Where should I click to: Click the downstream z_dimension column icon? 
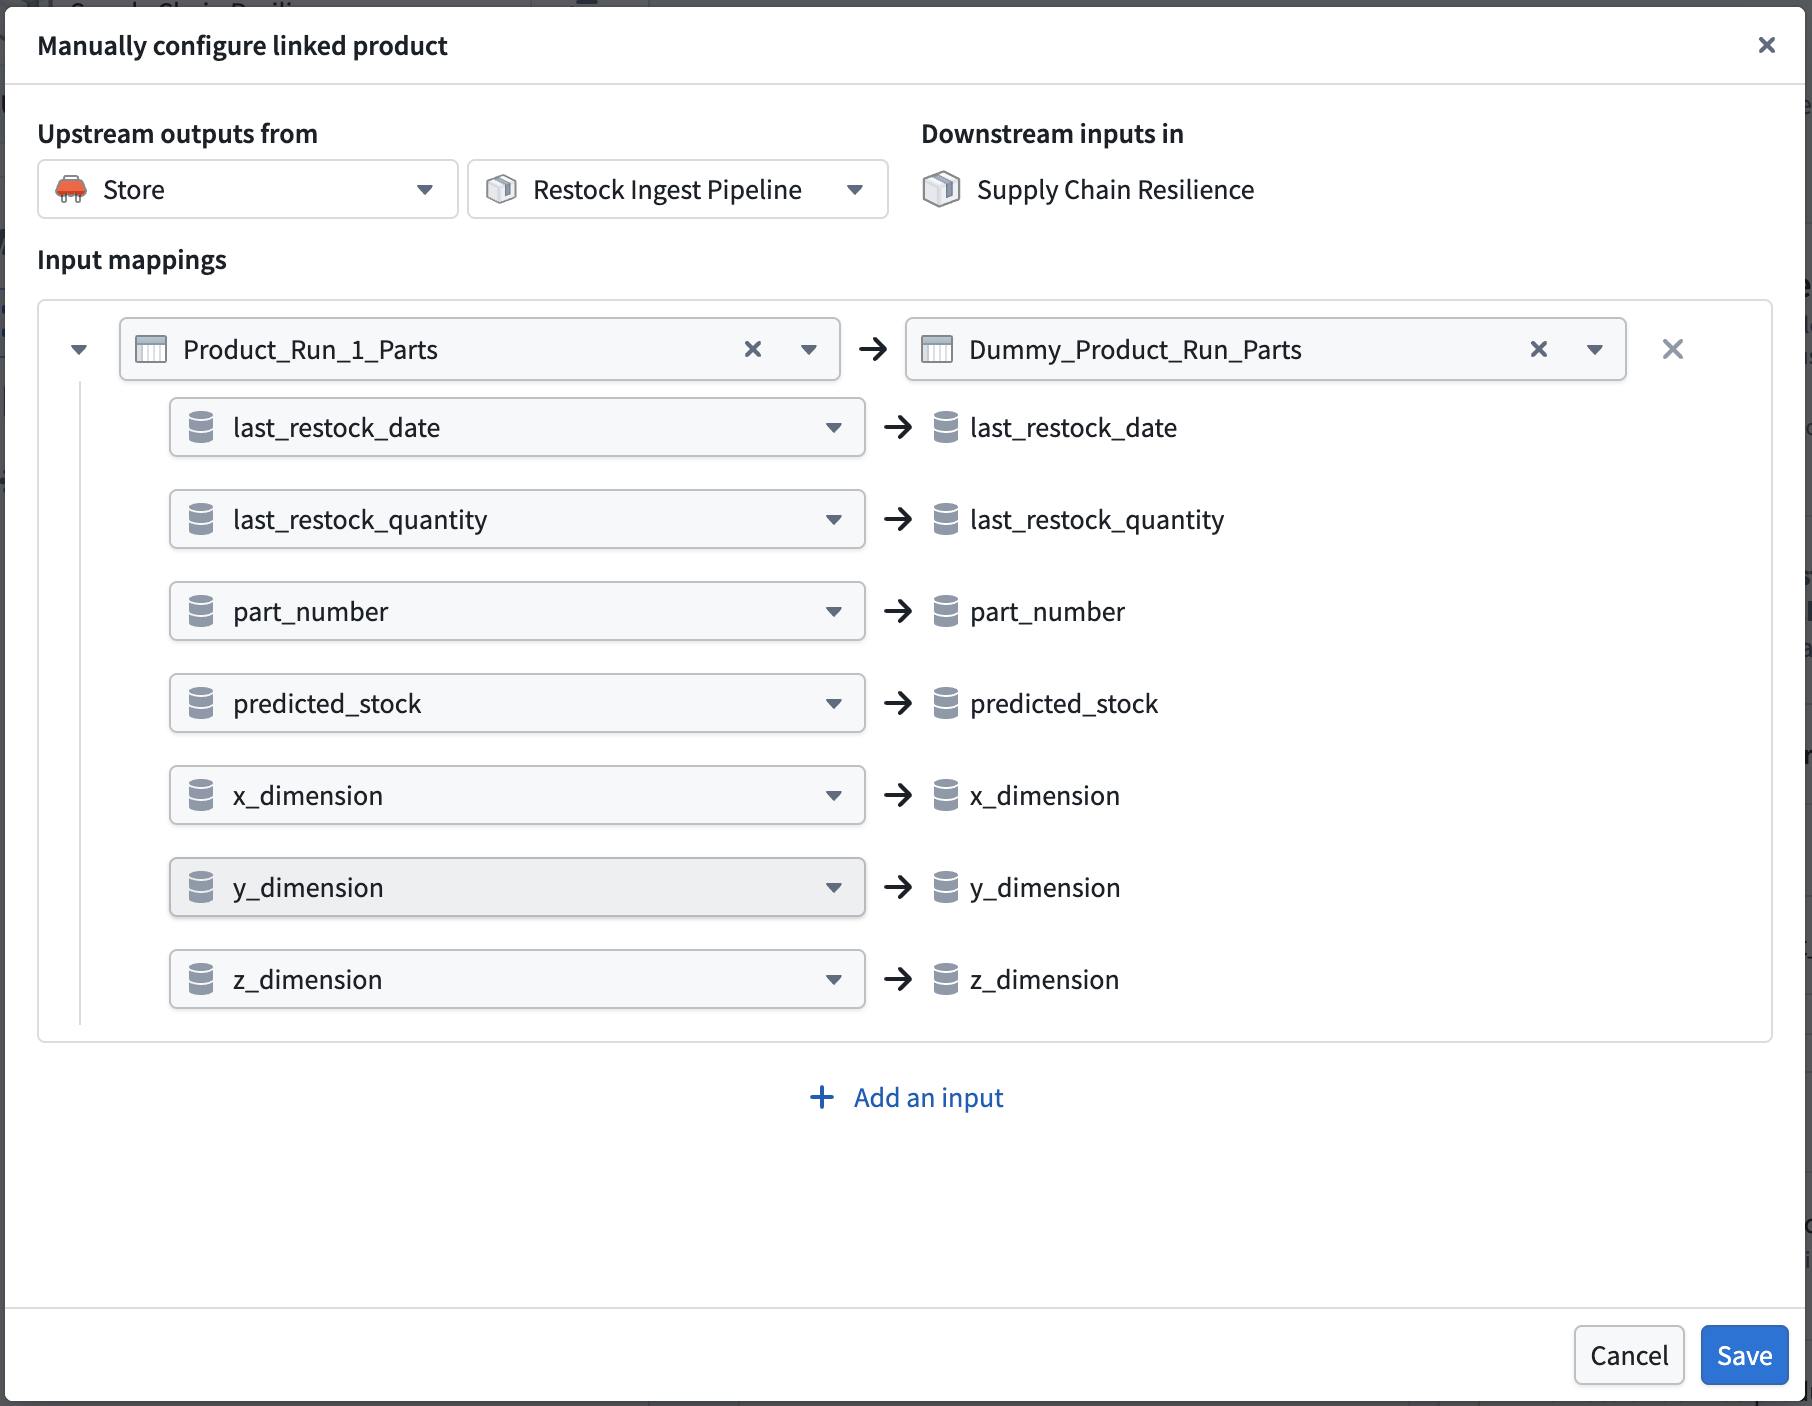pos(946,979)
